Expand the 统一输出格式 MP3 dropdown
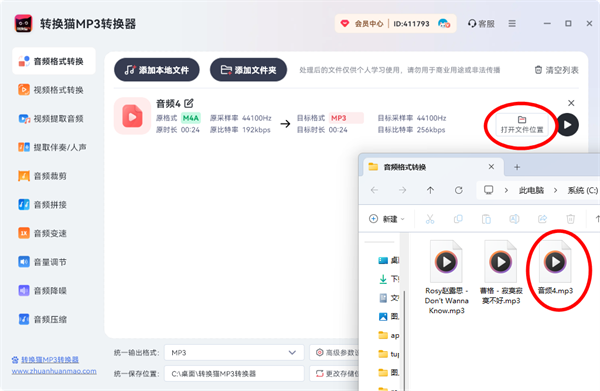Screen dimensions: 600x391 tap(234, 352)
